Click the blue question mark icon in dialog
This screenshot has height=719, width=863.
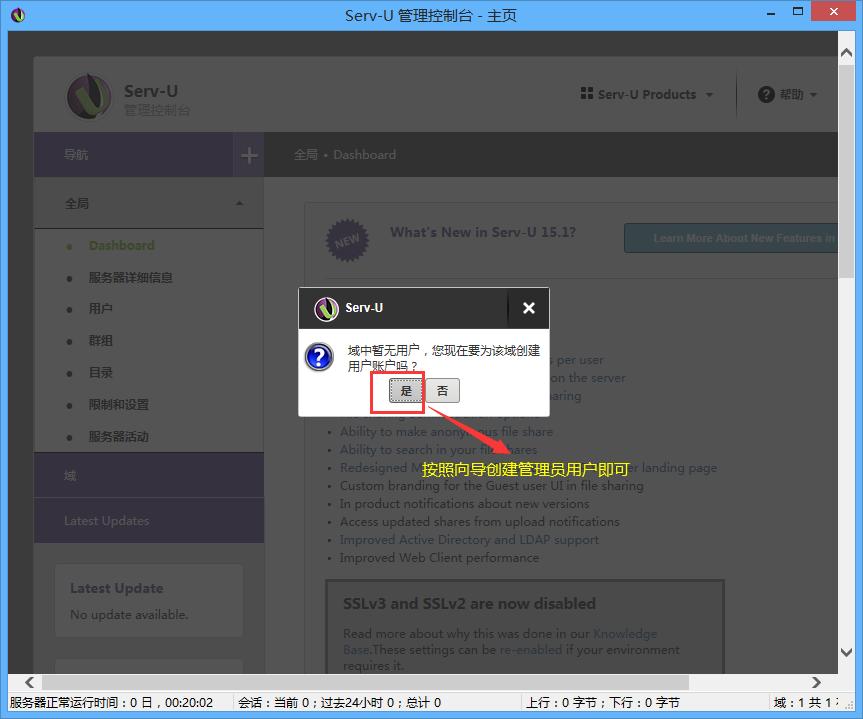(319, 357)
